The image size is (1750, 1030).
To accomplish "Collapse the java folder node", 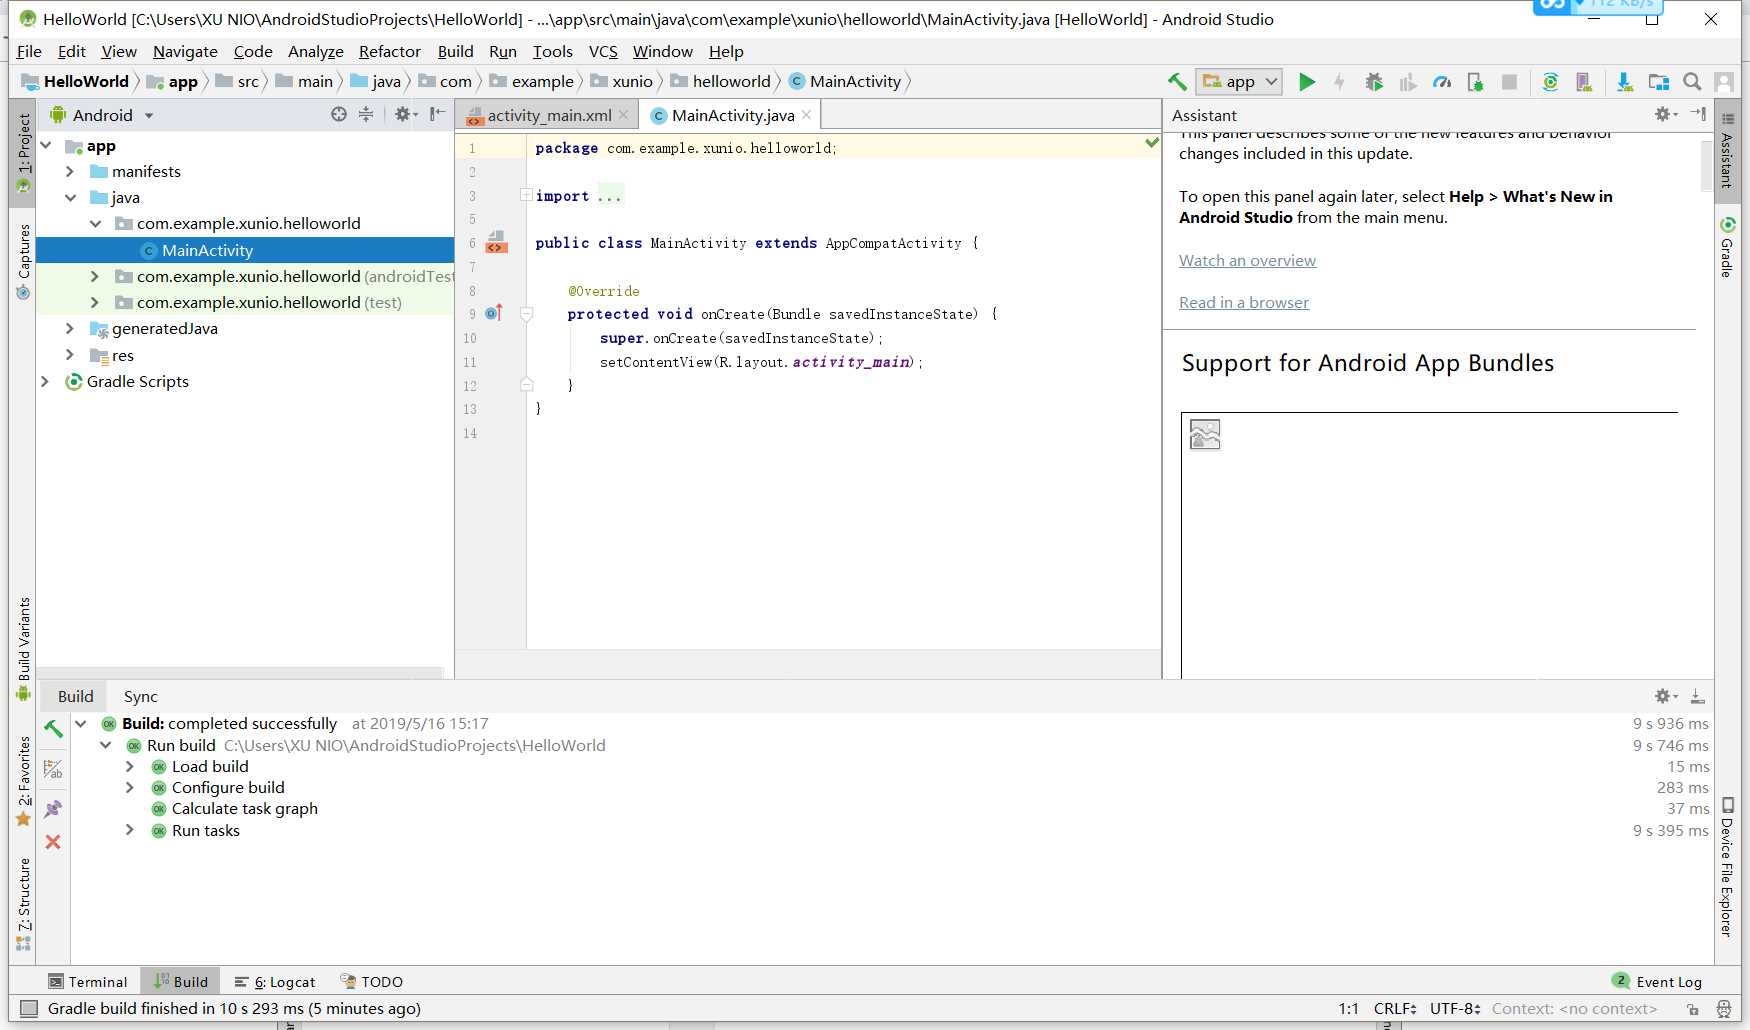I will [x=70, y=198].
